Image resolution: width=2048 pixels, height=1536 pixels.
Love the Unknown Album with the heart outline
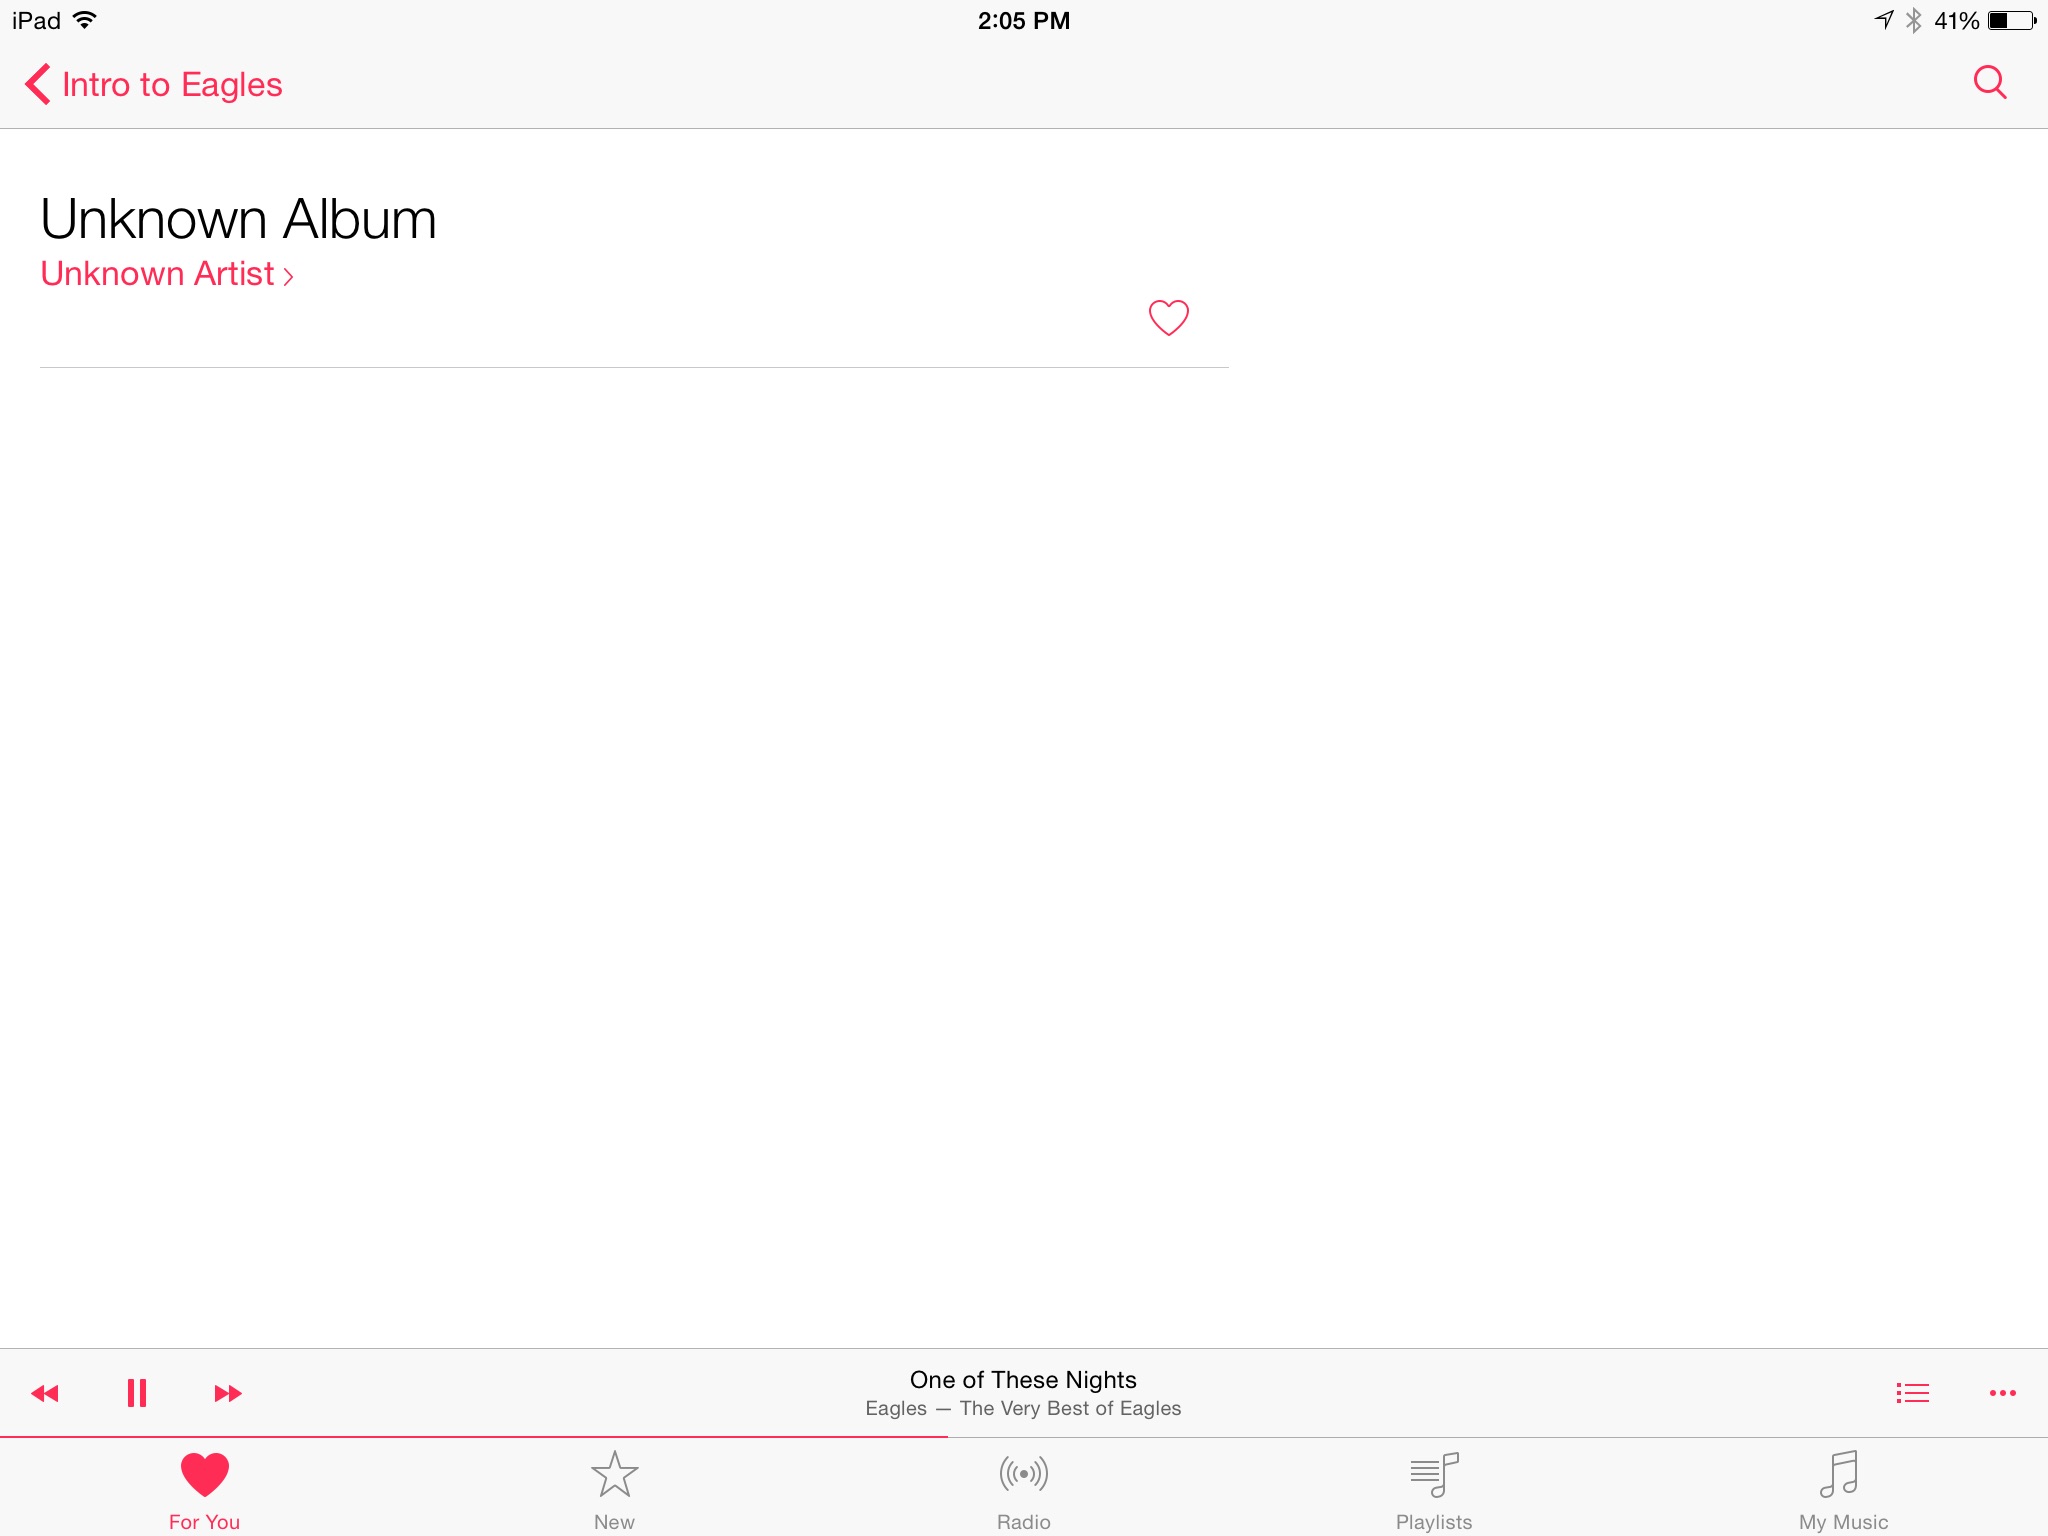(1168, 318)
